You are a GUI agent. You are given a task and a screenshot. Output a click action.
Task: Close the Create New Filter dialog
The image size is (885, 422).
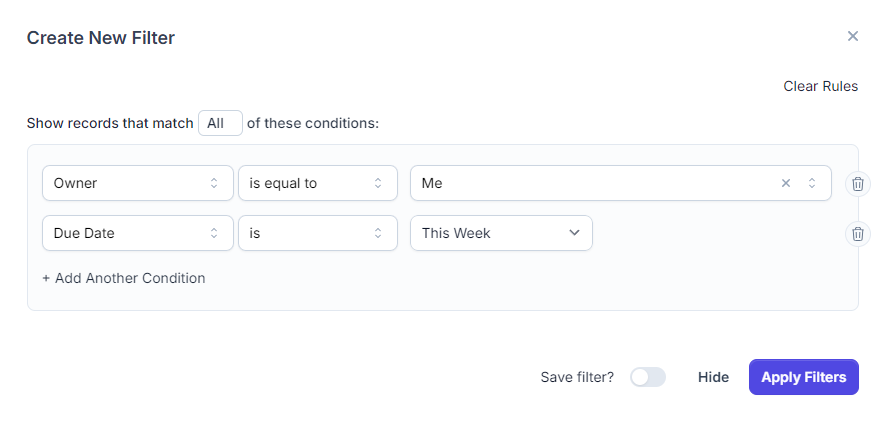853,36
